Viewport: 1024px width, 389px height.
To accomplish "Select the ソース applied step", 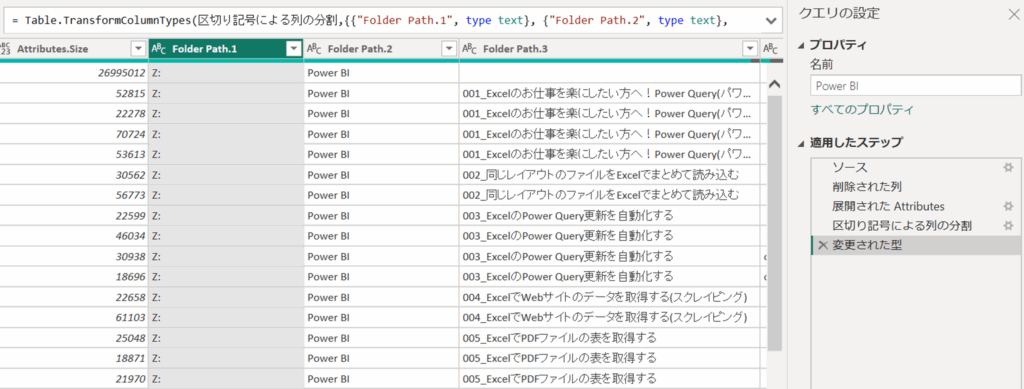I will [x=916, y=168].
